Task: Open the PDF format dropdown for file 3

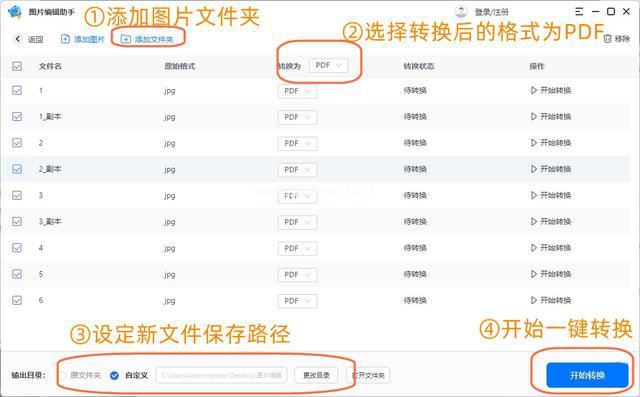Action: pyautogui.click(x=298, y=196)
